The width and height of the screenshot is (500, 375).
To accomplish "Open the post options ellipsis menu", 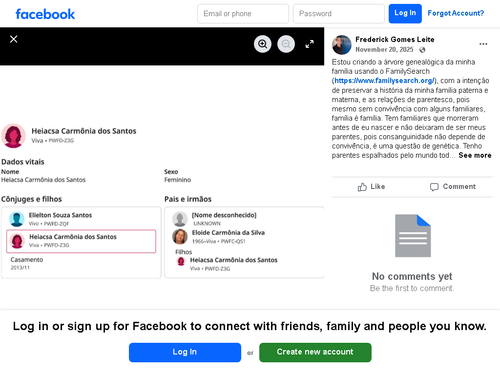I will [x=483, y=44].
